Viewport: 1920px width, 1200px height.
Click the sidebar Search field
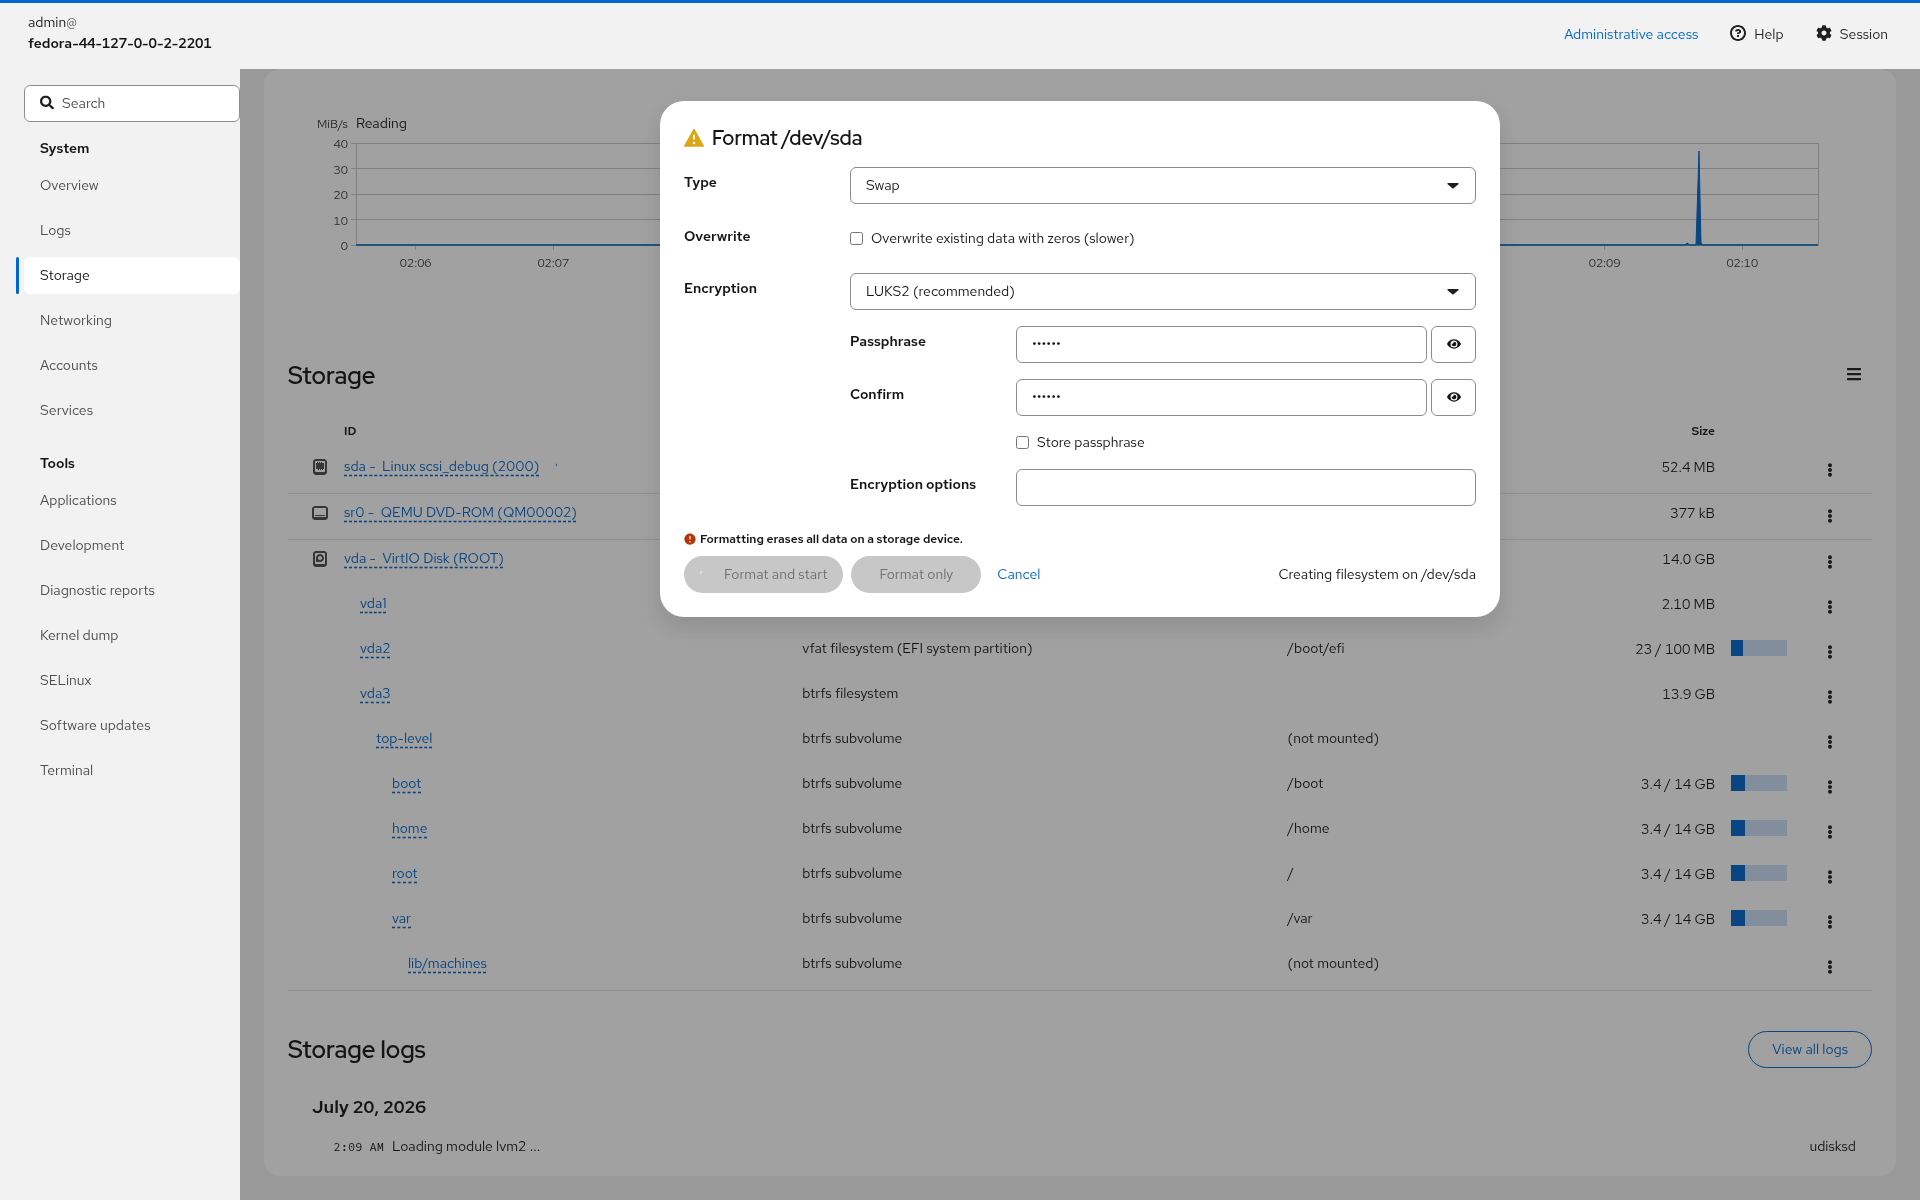pos(132,103)
